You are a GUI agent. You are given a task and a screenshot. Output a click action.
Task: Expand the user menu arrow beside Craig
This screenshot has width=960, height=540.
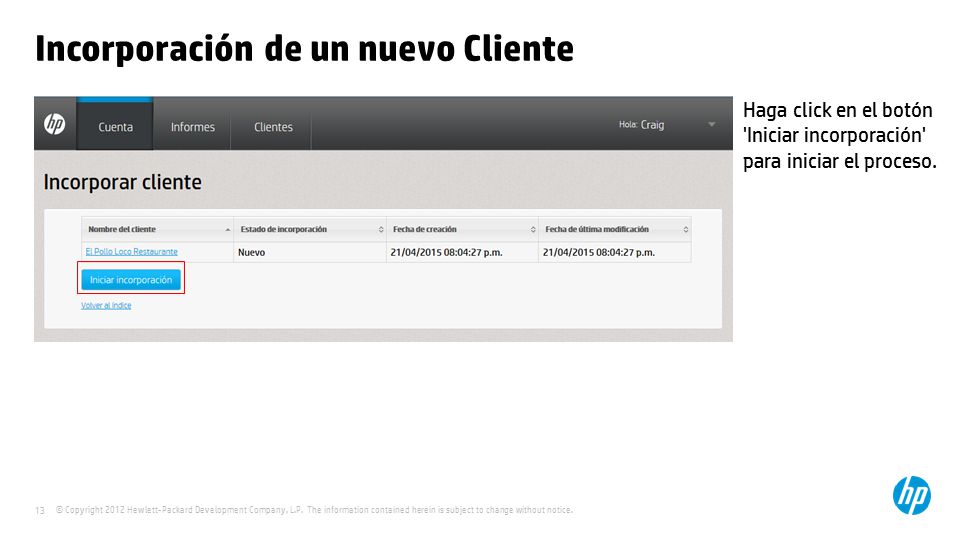point(711,125)
